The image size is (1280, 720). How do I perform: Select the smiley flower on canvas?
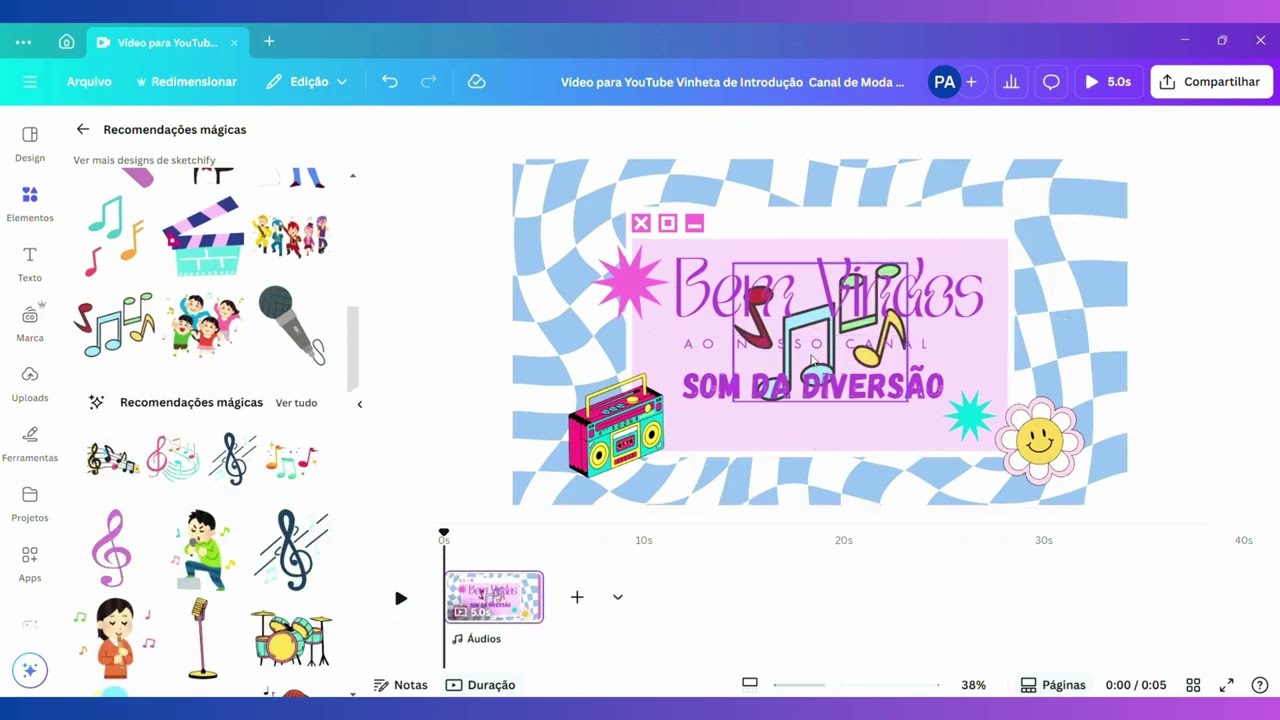1040,440
